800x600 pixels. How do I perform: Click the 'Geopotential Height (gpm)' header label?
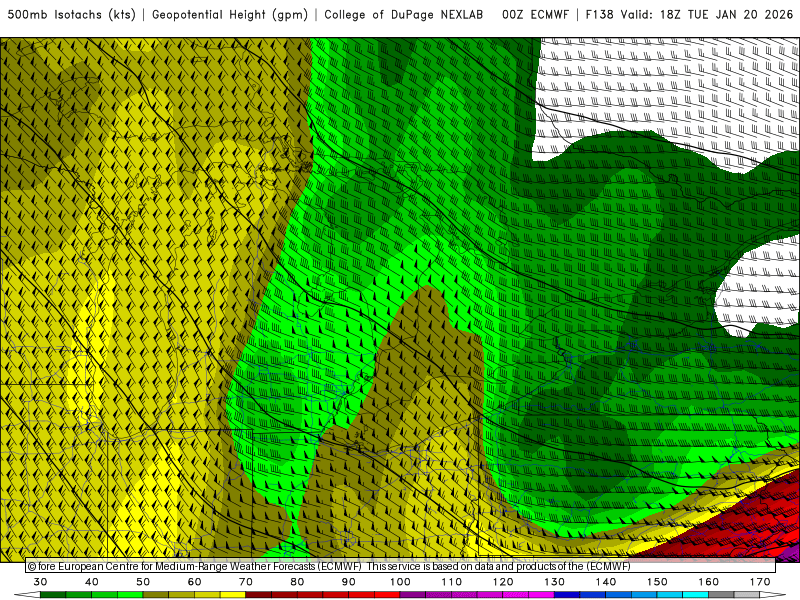[x=230, y=15]
